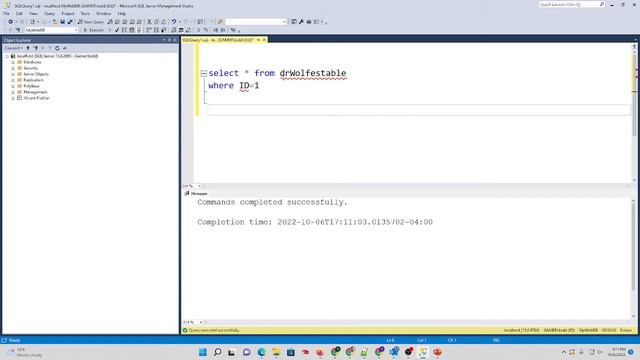640x360 pixels.
Task: Open PowerPoint from taskbar
Action: pyautogui.click(x=438, y=352)
